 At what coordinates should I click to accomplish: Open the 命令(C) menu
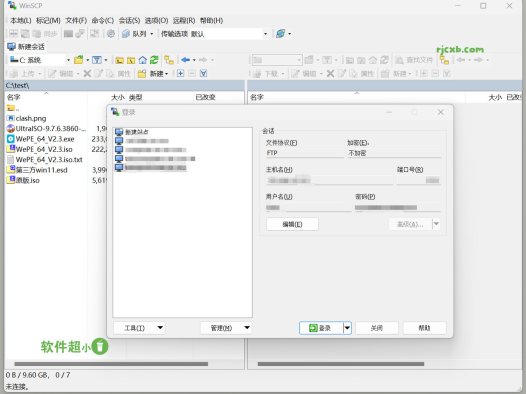(x=103, y=20)
